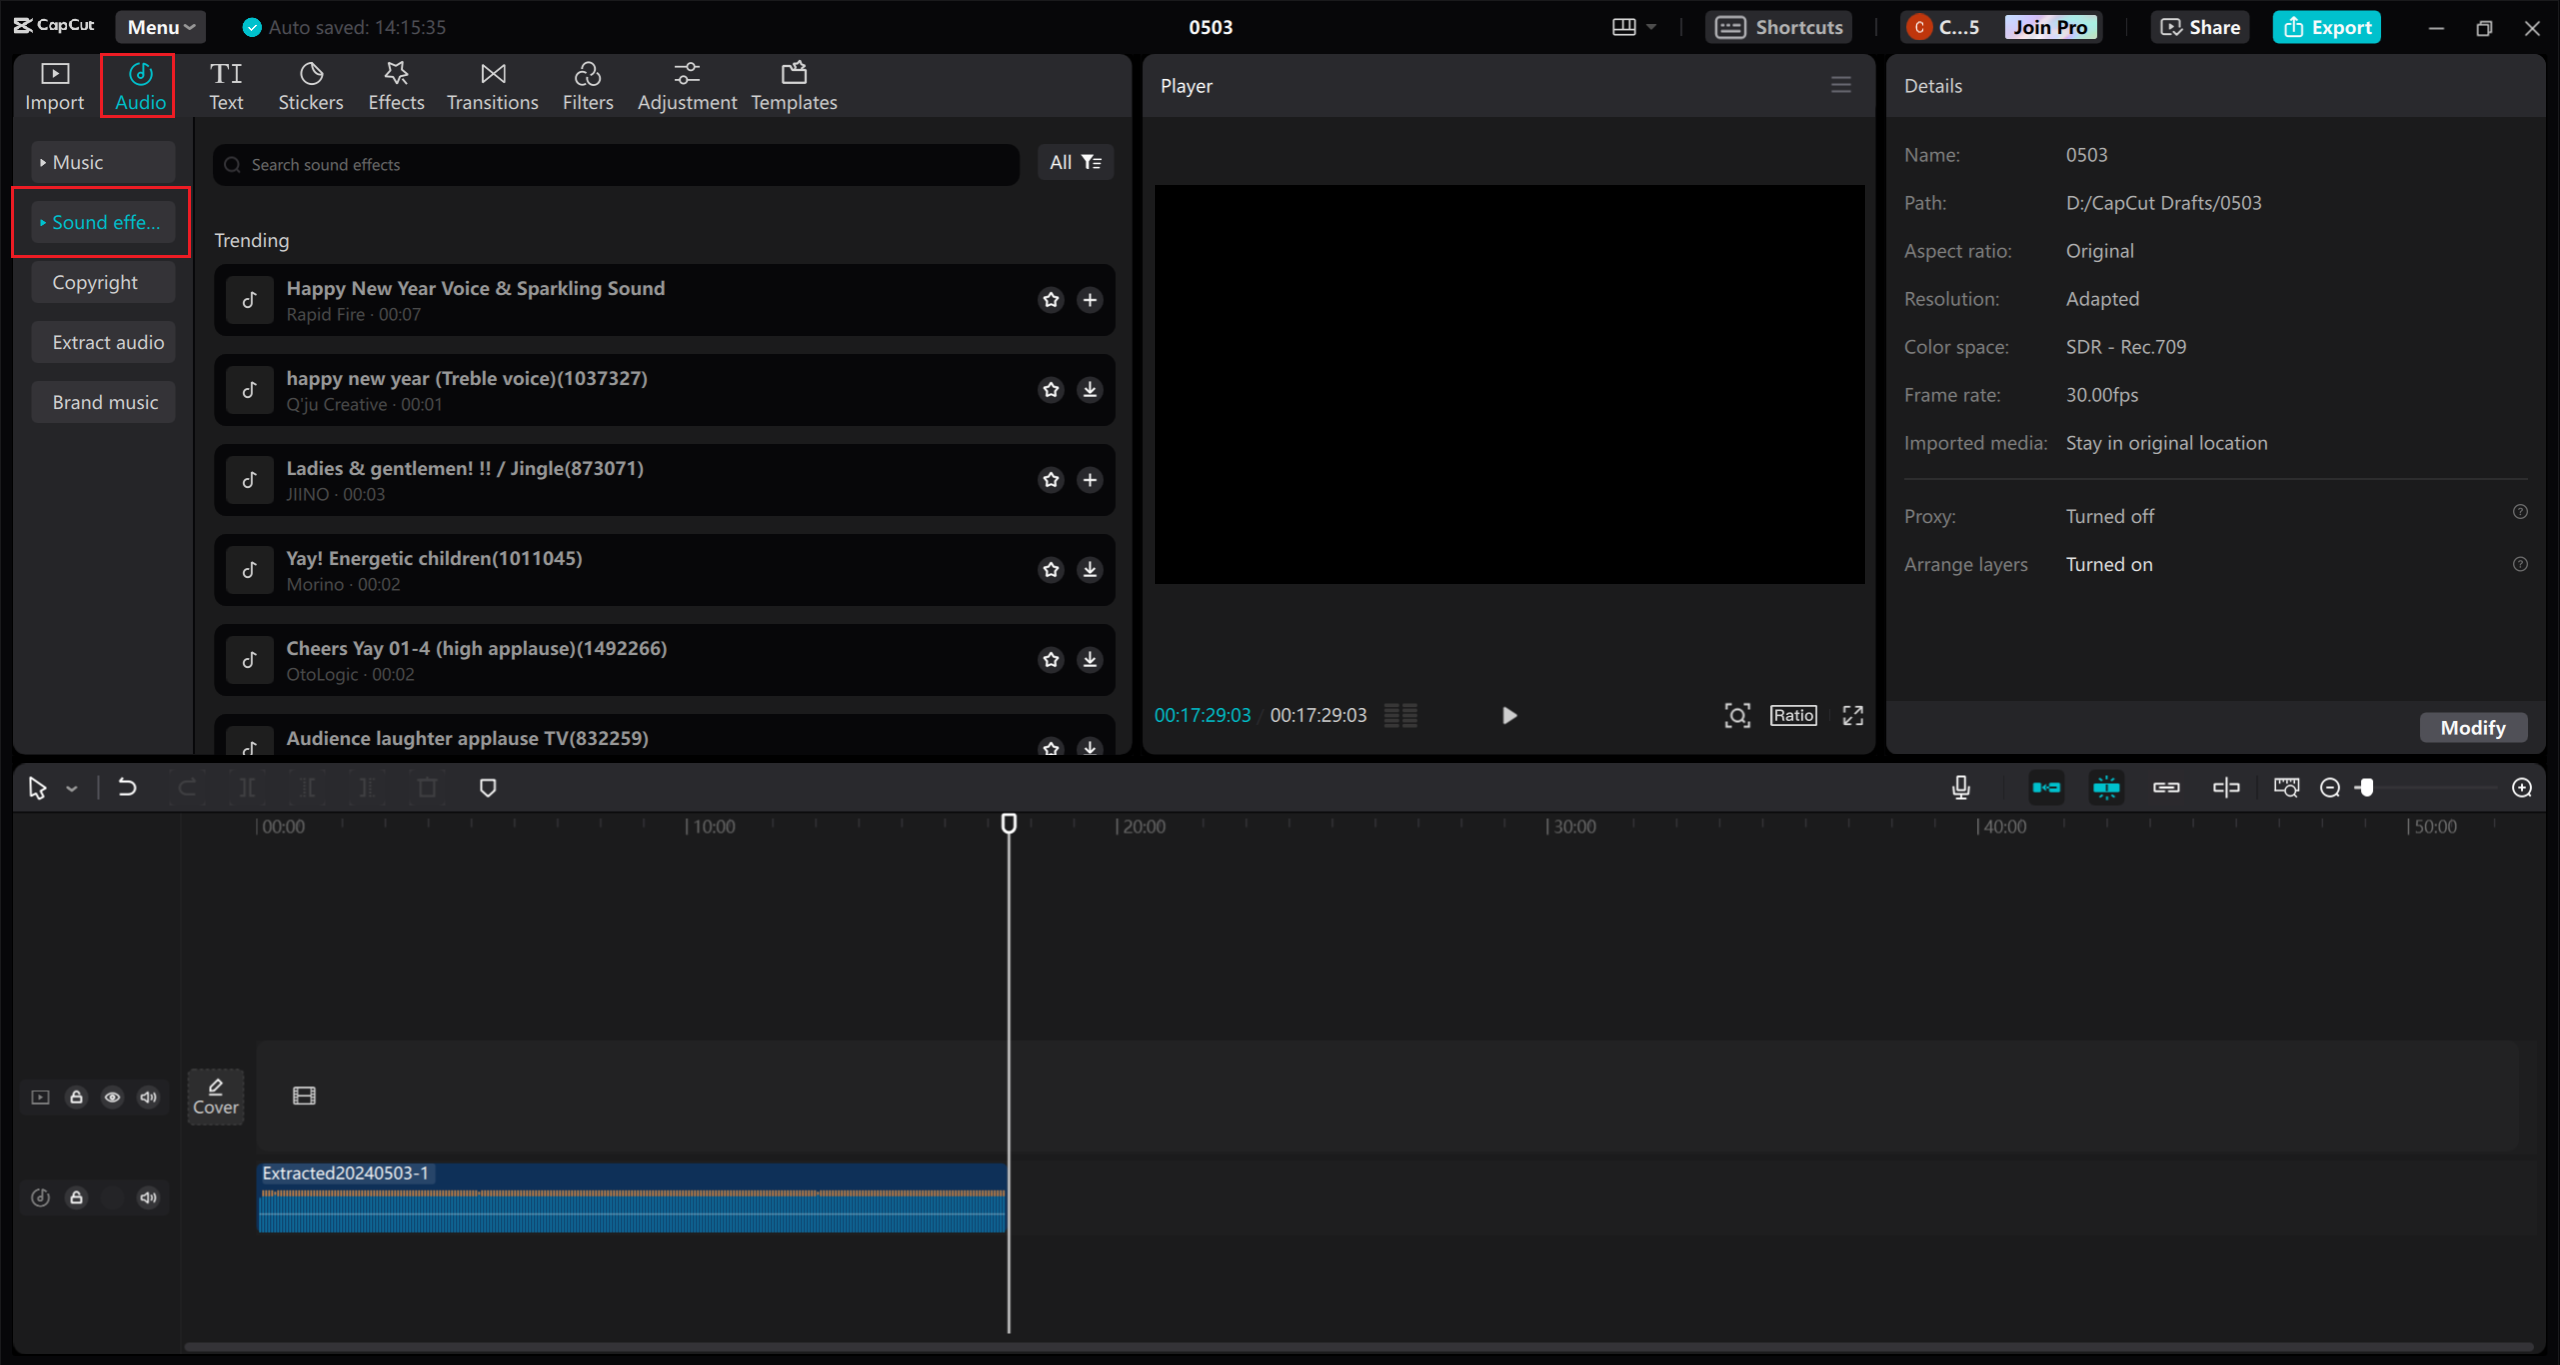Download the happy new year Treble voice sound

click(1089, 390)
